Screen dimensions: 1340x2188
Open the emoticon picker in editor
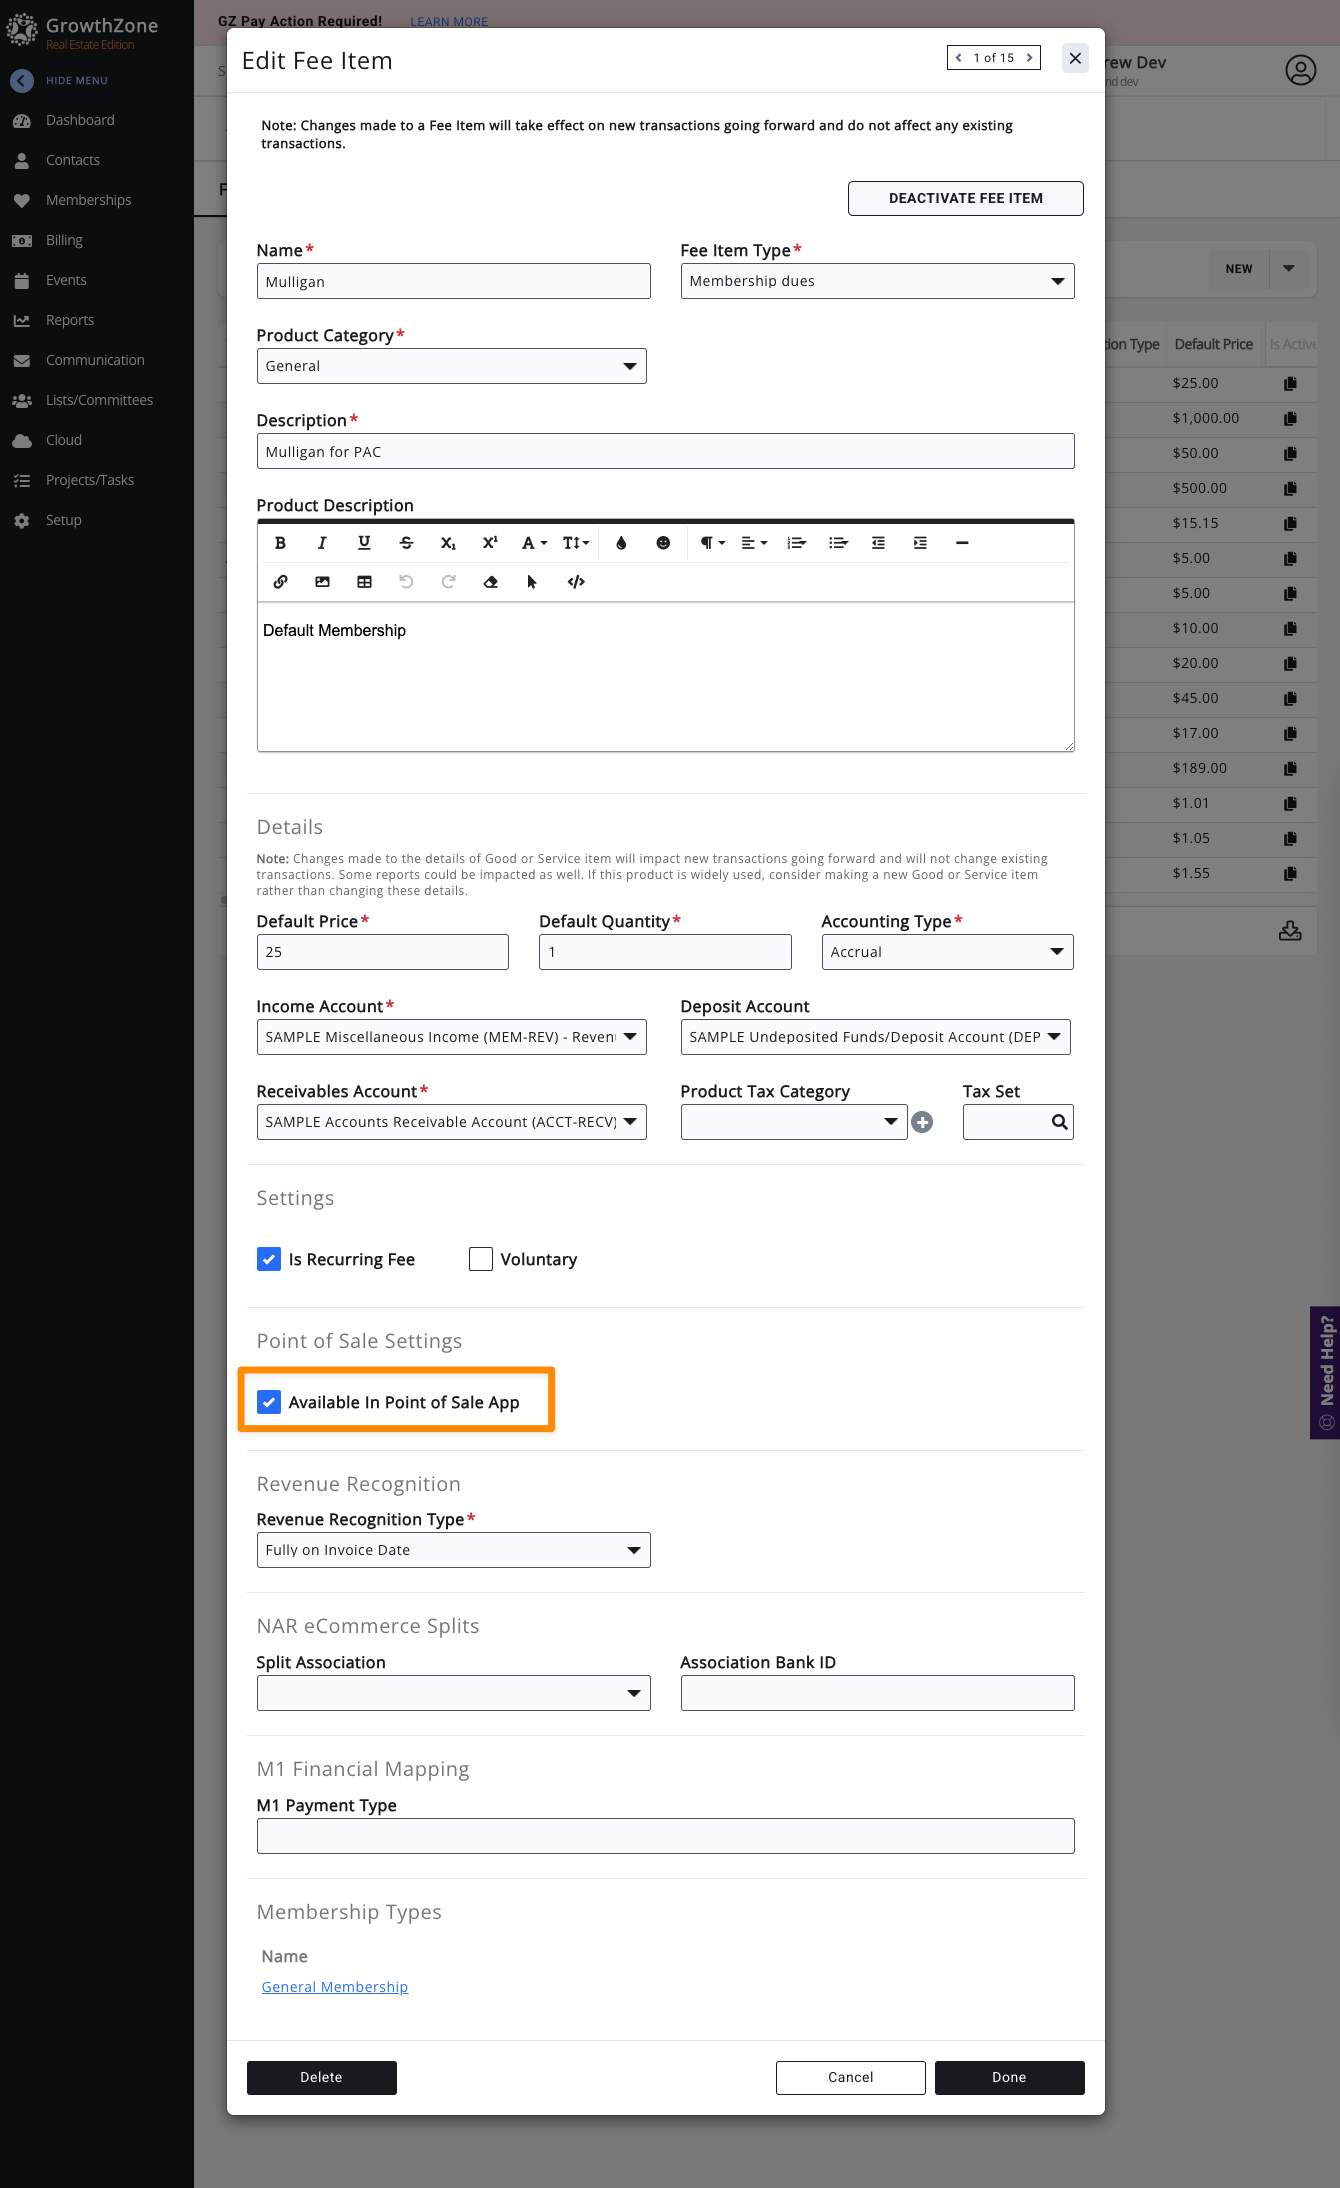click(x=663, y=543)
